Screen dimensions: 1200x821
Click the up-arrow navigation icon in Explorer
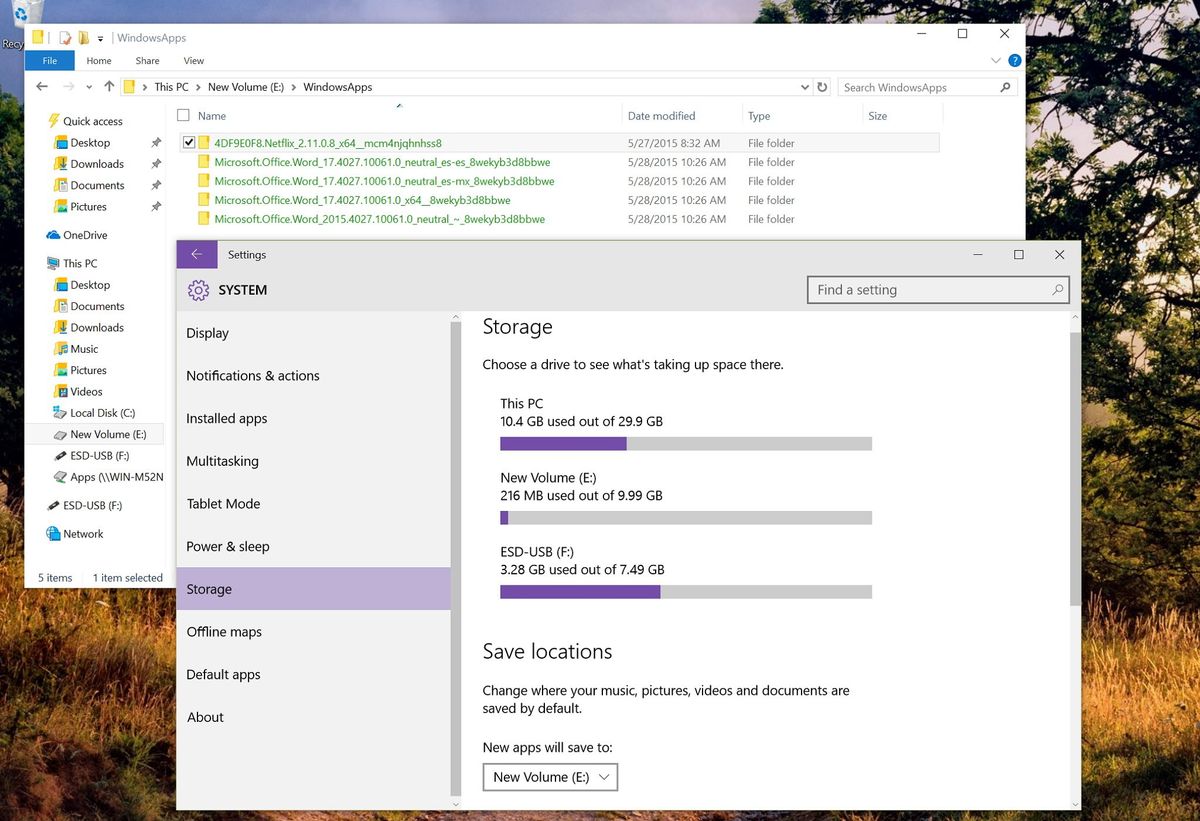[x=109, y=87]
